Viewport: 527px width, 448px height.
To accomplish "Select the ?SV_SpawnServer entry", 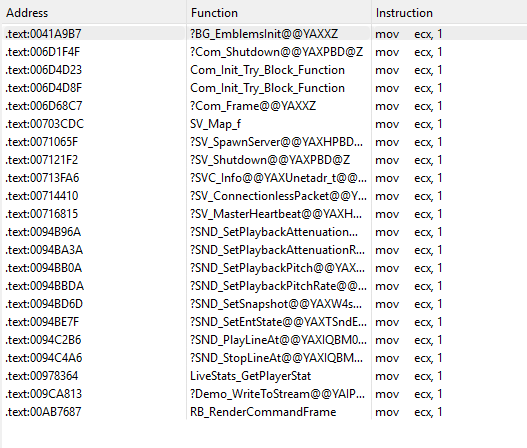I will 265,142.
